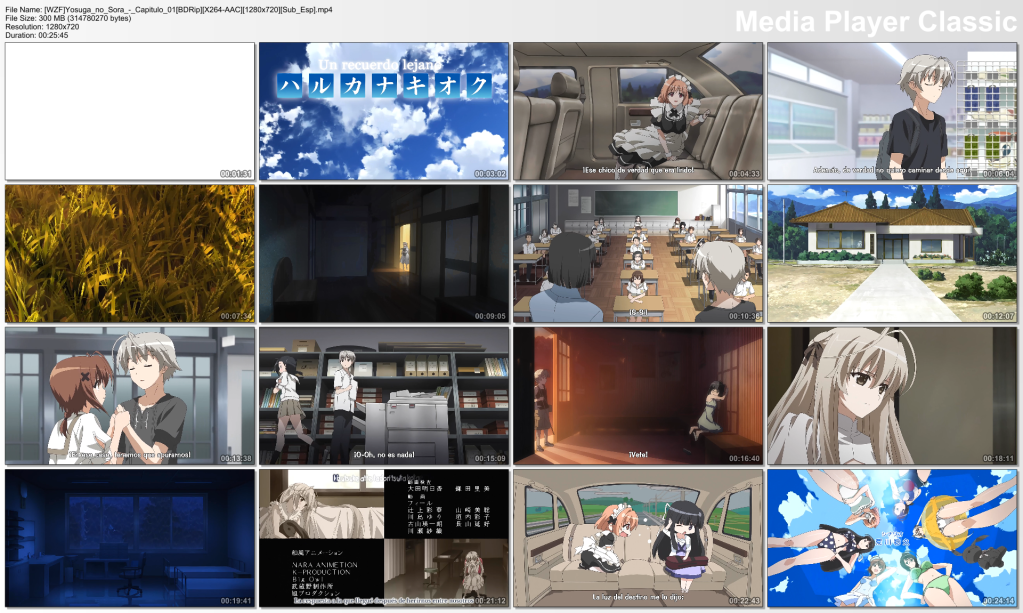Screen dimensions: 1023x613
Task: Open the holding-hands thumbnail at 00:13:38
Action: click(x=130, y=396)
